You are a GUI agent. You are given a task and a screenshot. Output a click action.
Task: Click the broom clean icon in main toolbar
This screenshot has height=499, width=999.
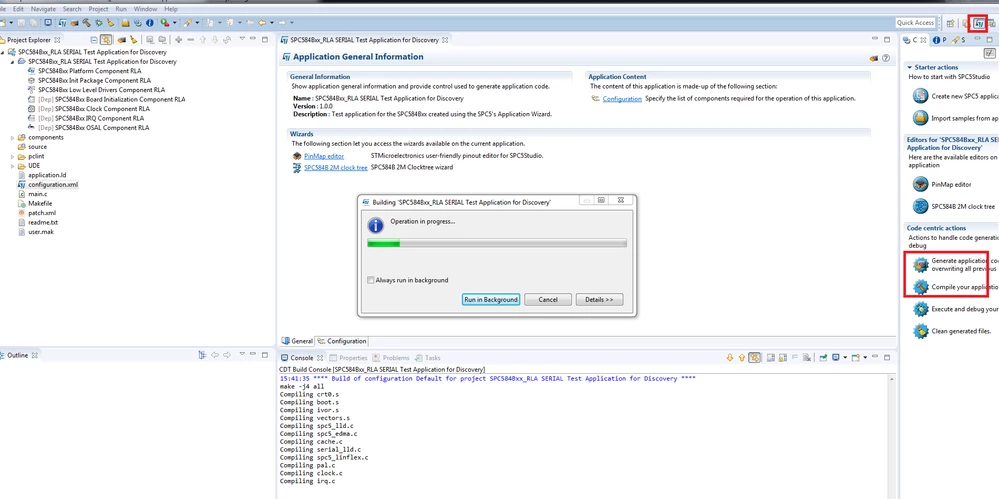(110, 23)
